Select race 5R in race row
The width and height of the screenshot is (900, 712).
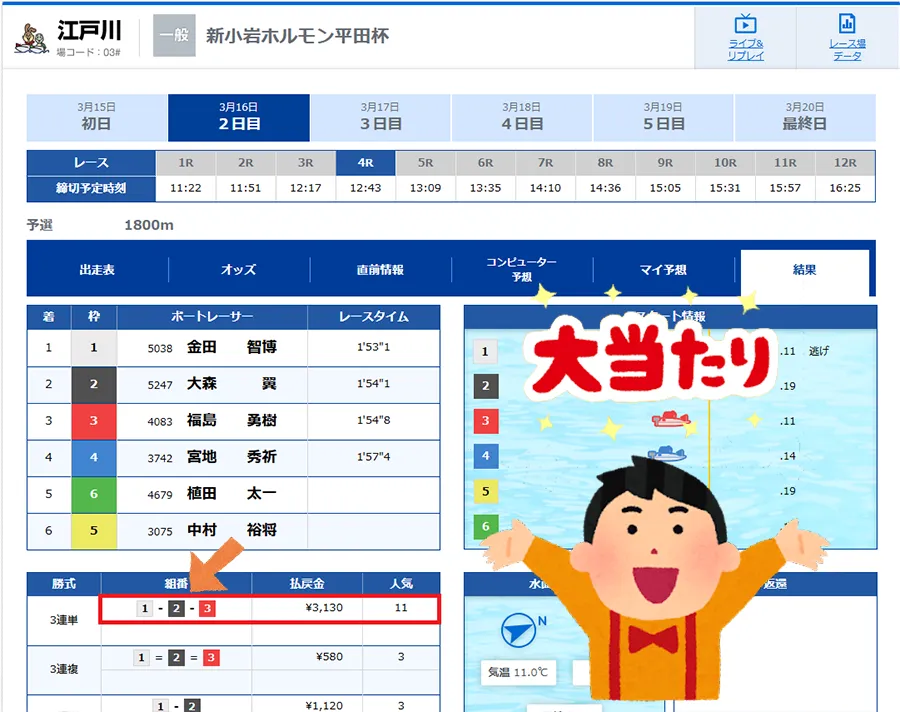tap(425, 162)
